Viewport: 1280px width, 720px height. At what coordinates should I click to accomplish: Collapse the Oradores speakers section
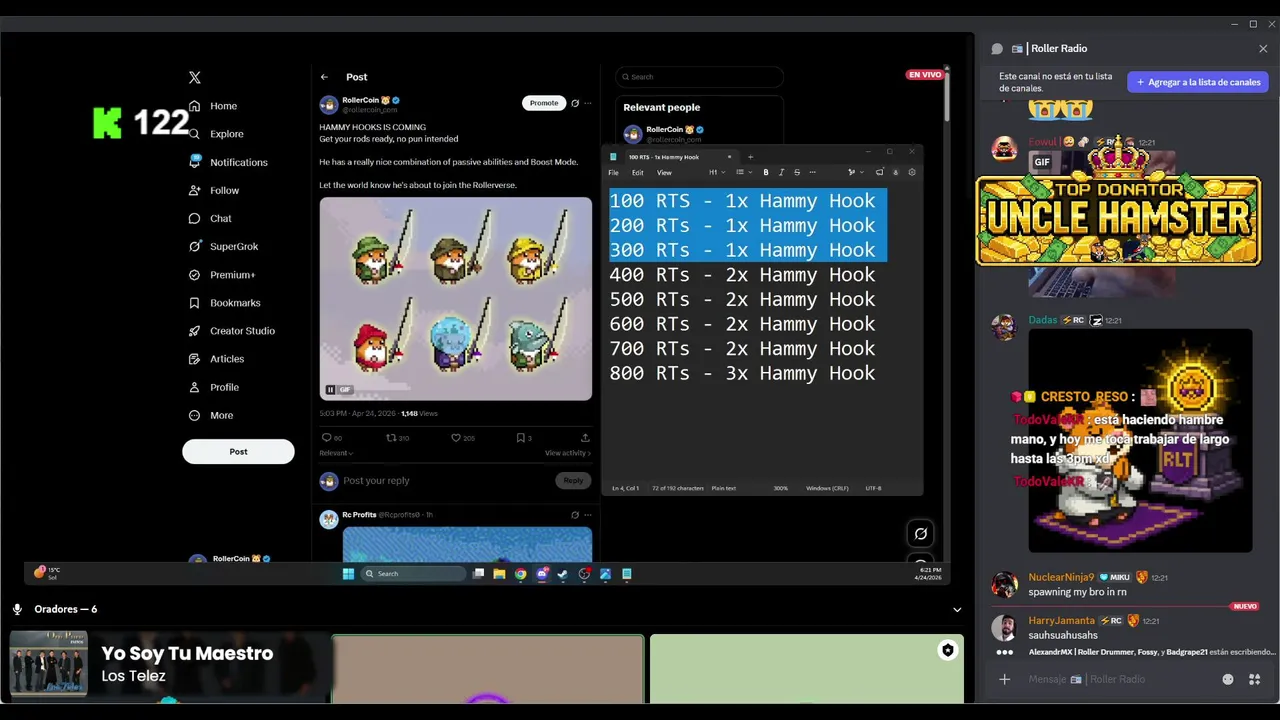pyautogui.click(x=957, y=609)
